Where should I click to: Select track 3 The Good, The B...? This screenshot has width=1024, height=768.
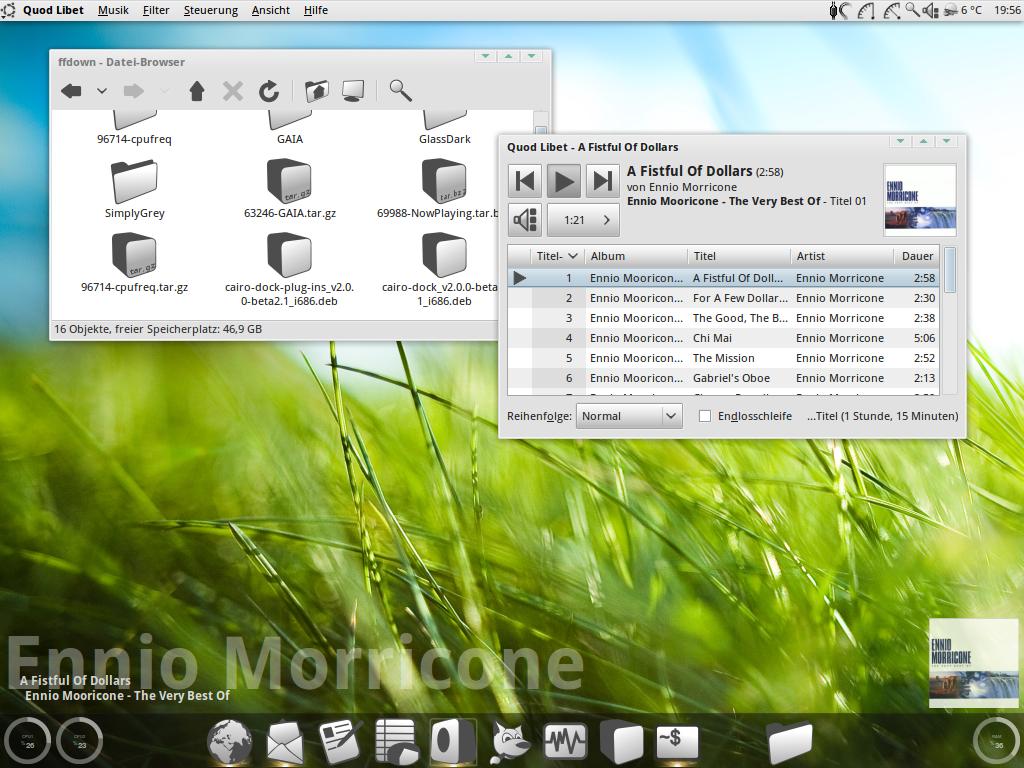pos(723,318)
